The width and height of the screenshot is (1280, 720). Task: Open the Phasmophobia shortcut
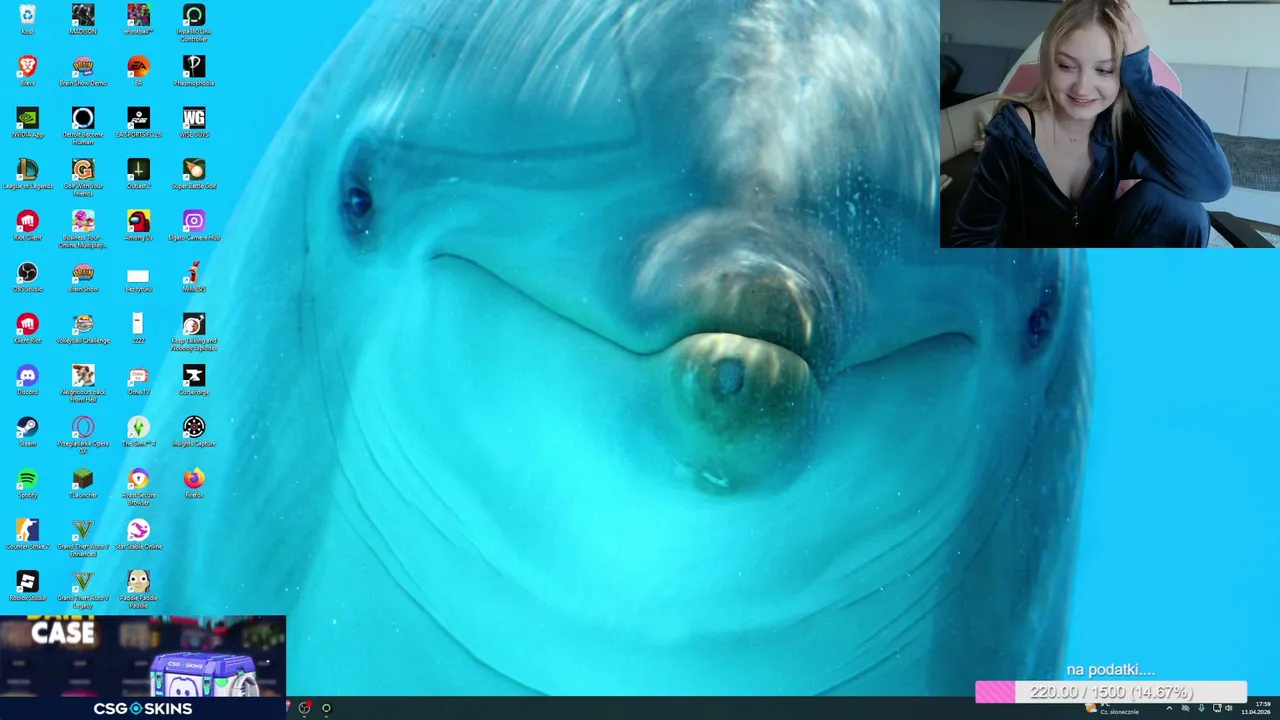pyautogui.click(x=194, y=71)
